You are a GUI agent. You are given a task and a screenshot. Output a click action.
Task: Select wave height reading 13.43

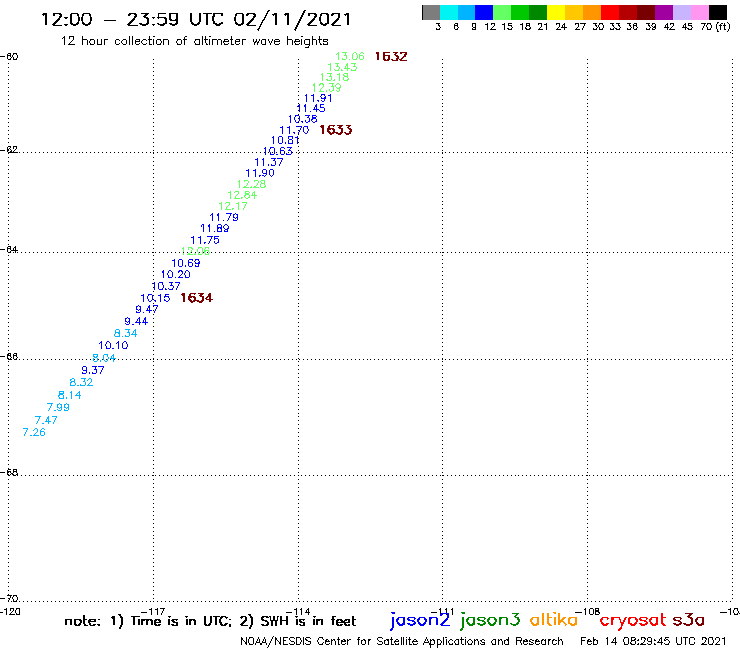342,67
